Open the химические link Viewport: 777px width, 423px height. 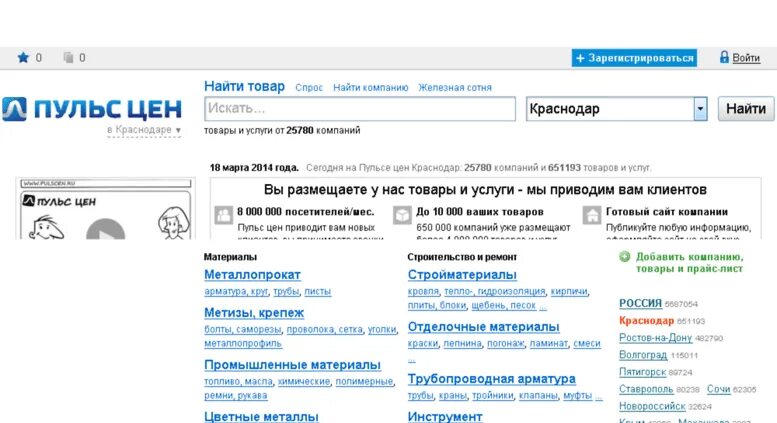click(x=304, y=381)
